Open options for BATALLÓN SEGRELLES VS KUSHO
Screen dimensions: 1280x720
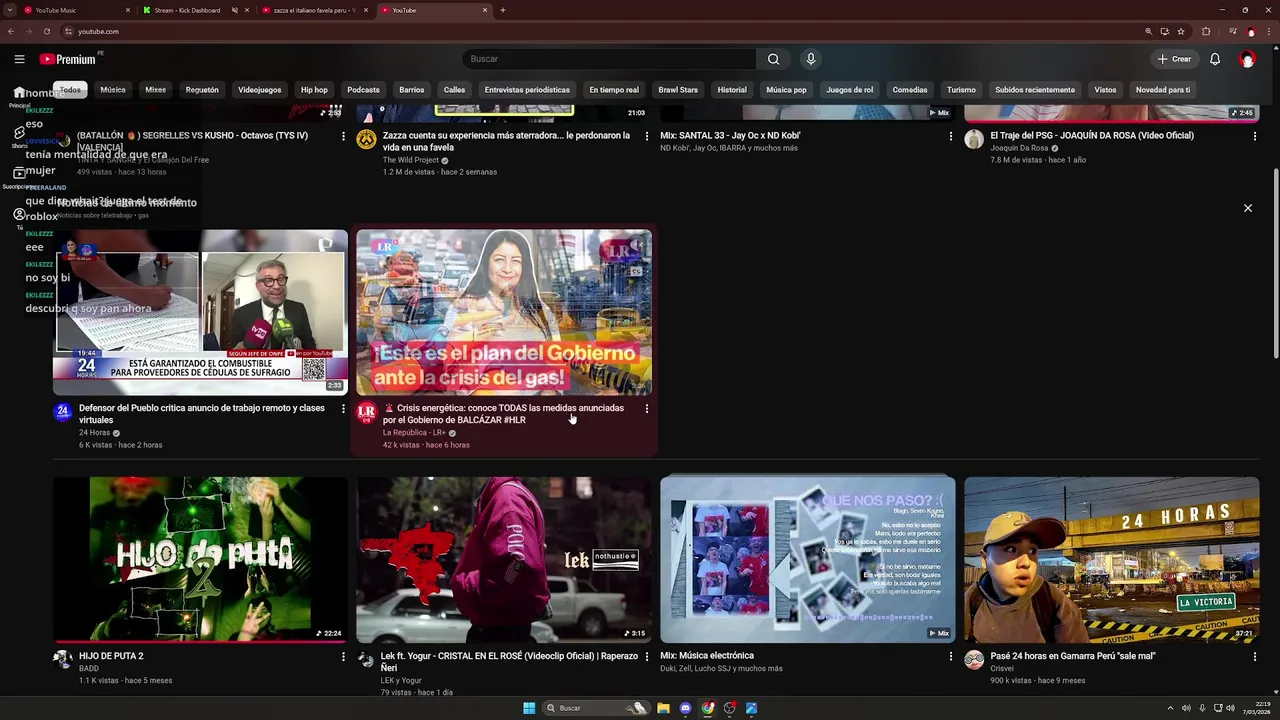(x=343, y=135)
